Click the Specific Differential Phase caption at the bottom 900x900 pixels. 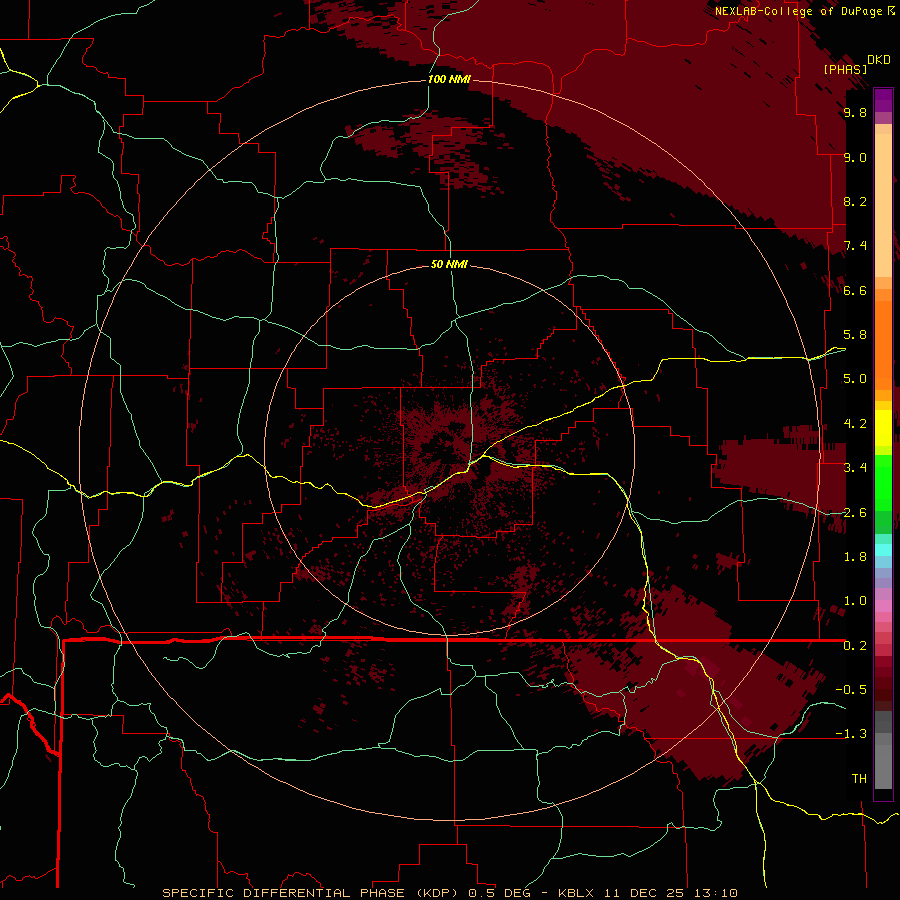click(449, 893)
